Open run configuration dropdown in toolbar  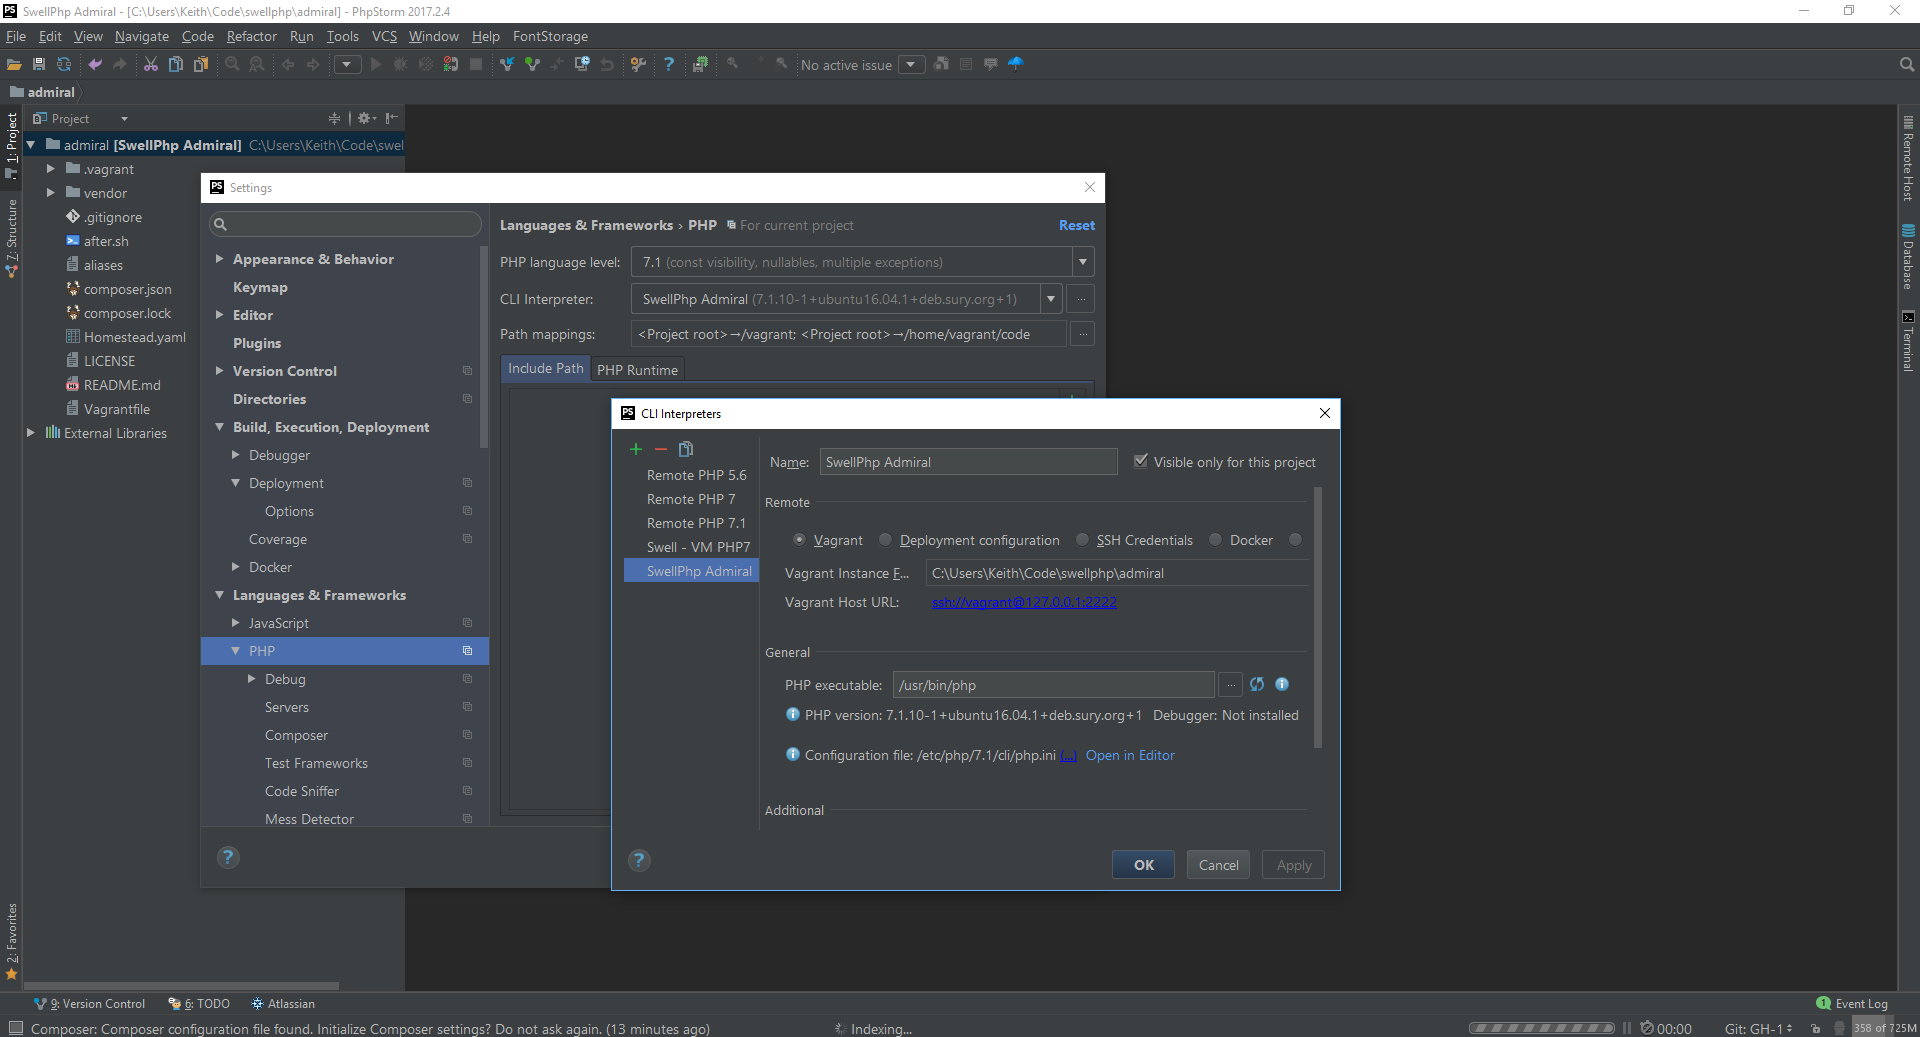tap(347, 65)
